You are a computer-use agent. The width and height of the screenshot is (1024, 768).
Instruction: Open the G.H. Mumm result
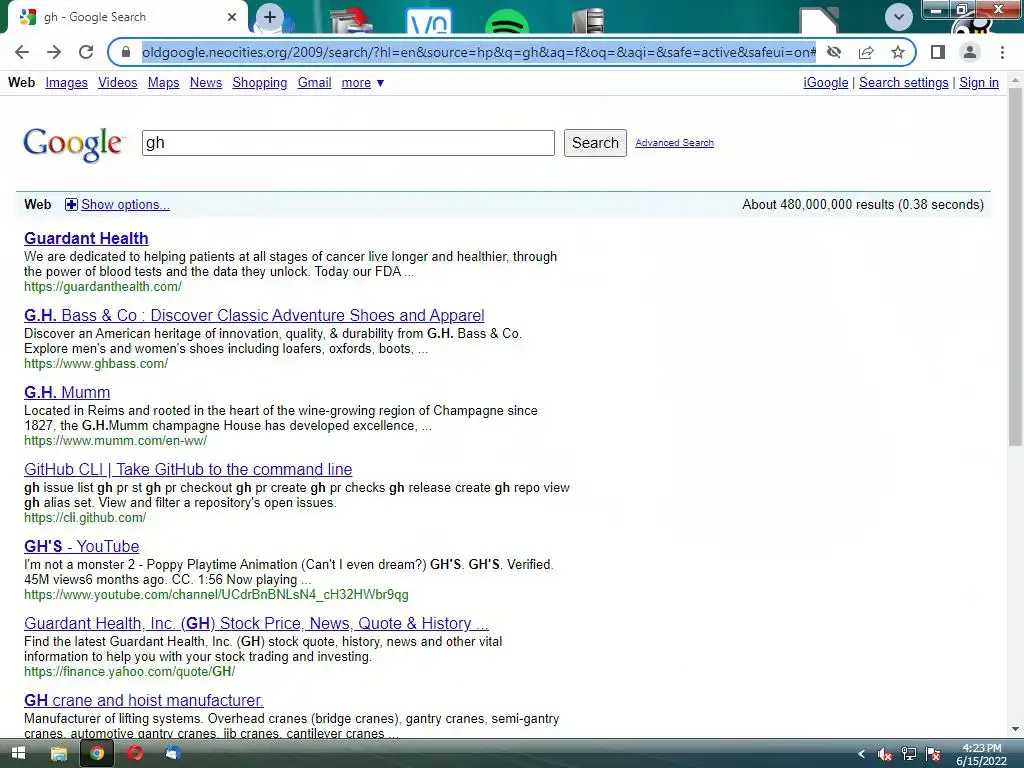(x=67, y=392)
